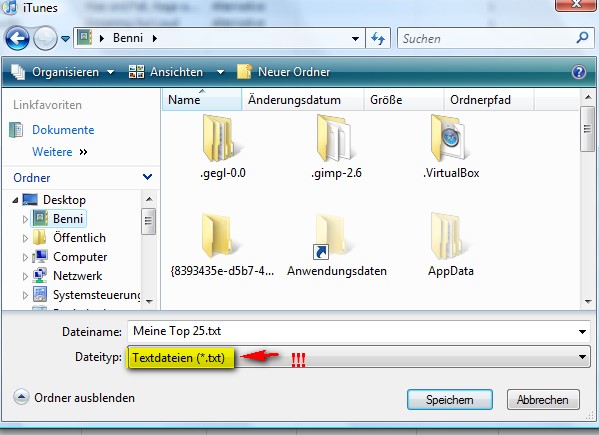
Task: Click the Ansichten views button
Action: click(166, 72)
